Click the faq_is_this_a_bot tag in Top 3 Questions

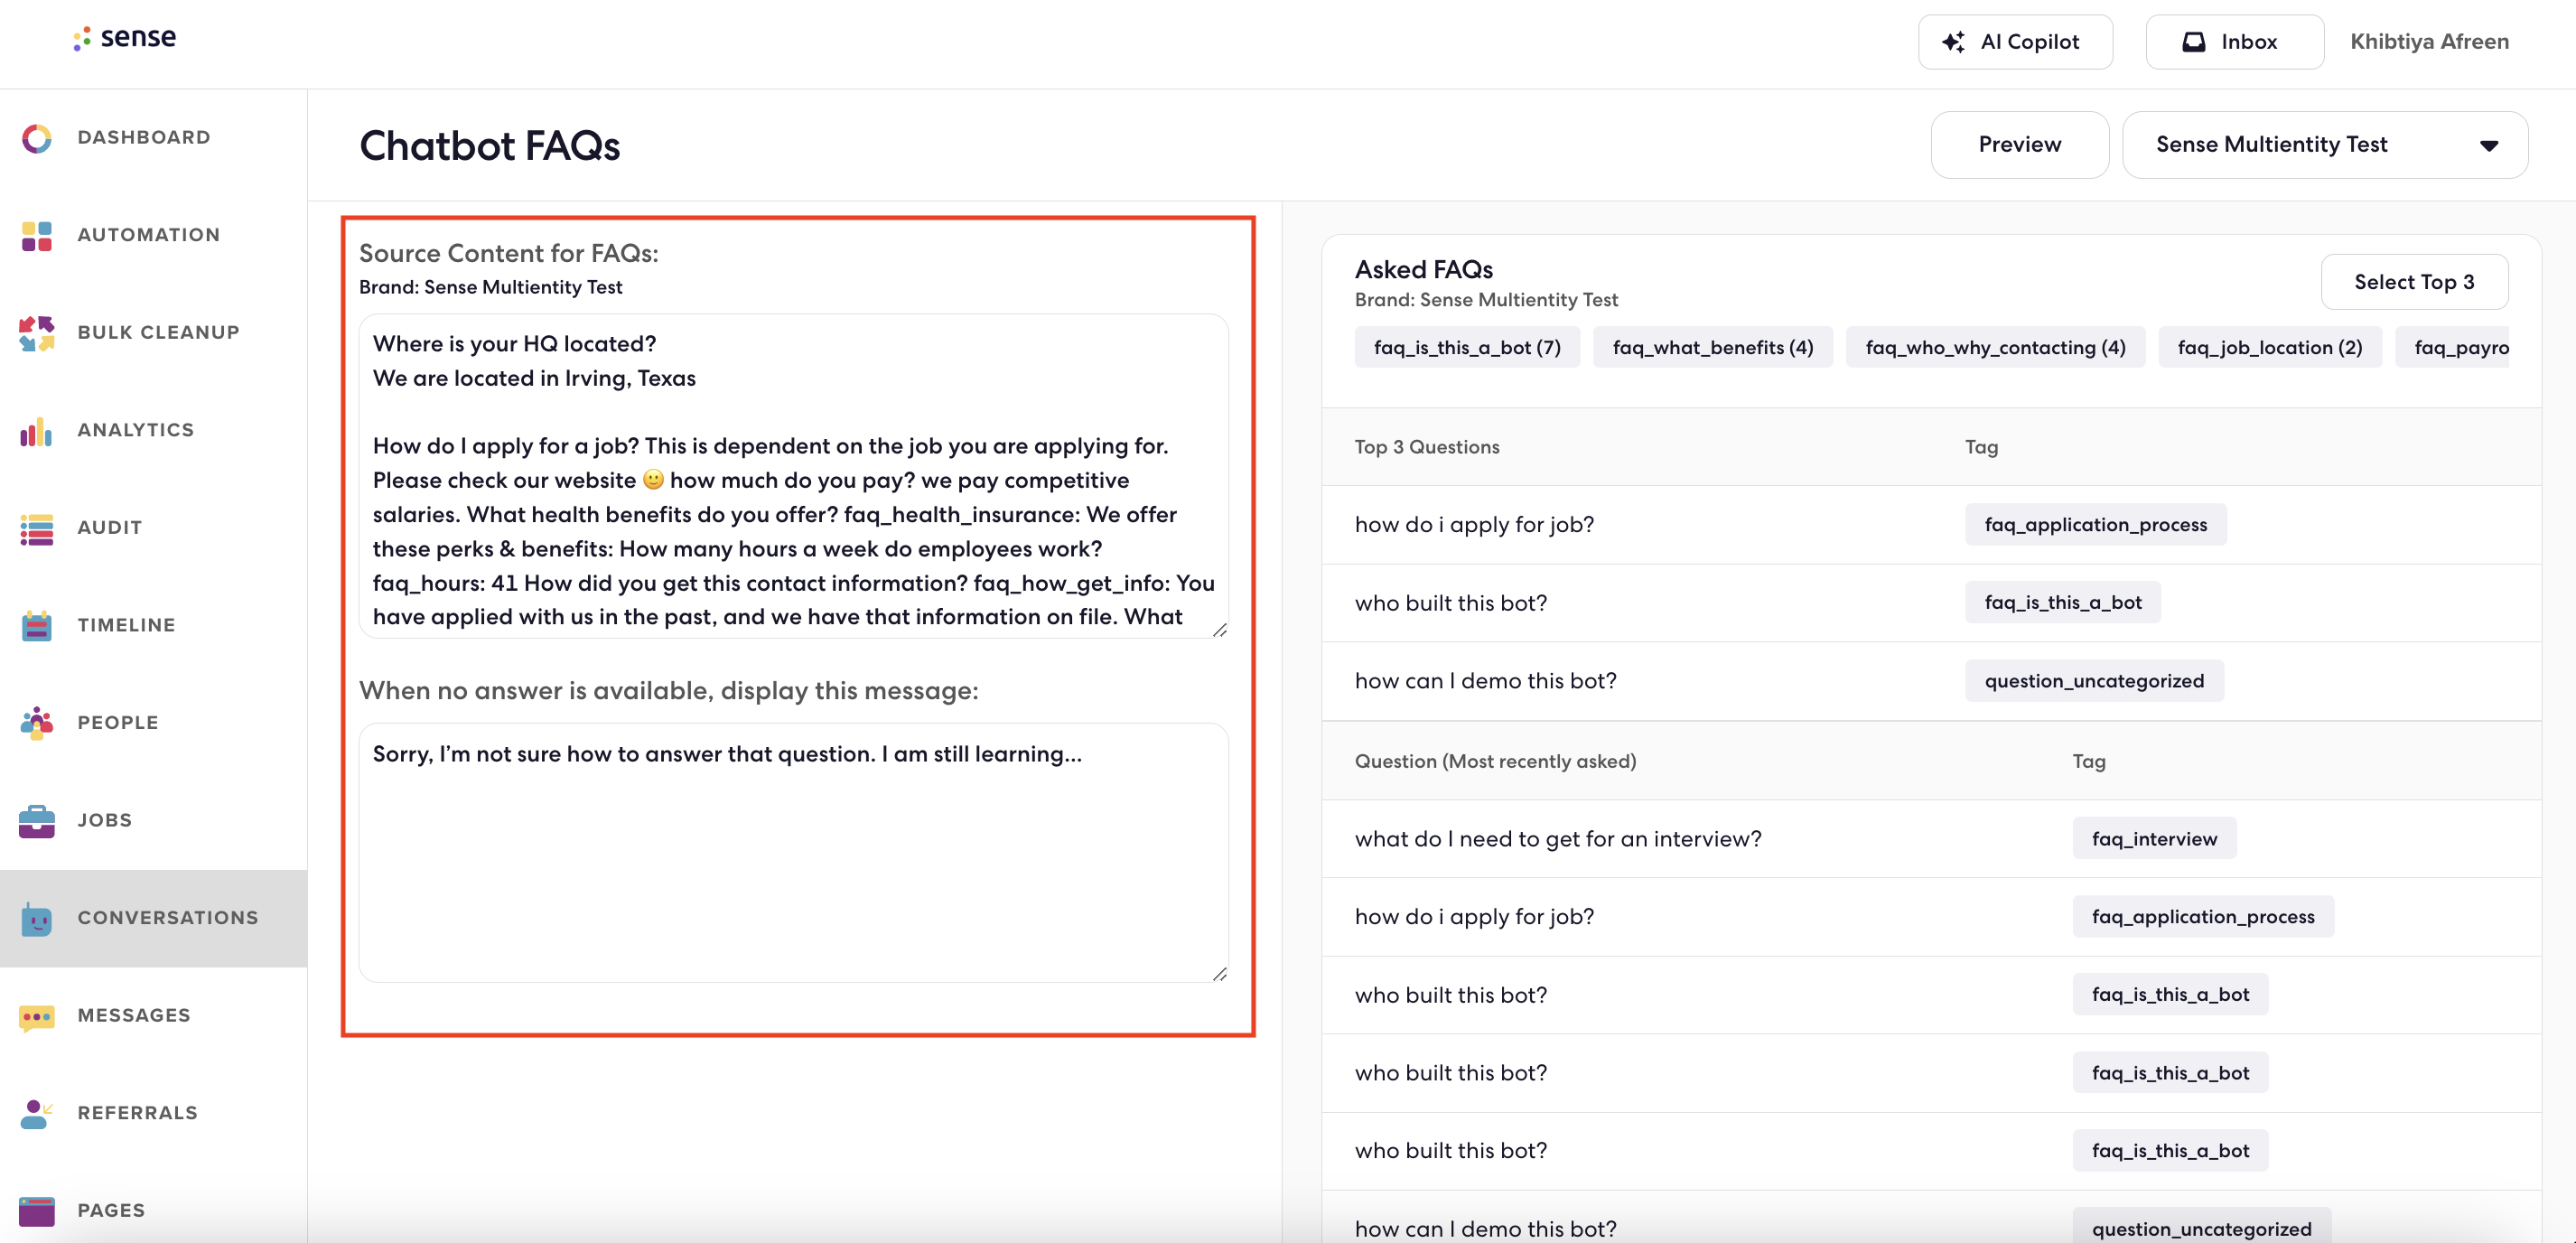pos(2062,603)
